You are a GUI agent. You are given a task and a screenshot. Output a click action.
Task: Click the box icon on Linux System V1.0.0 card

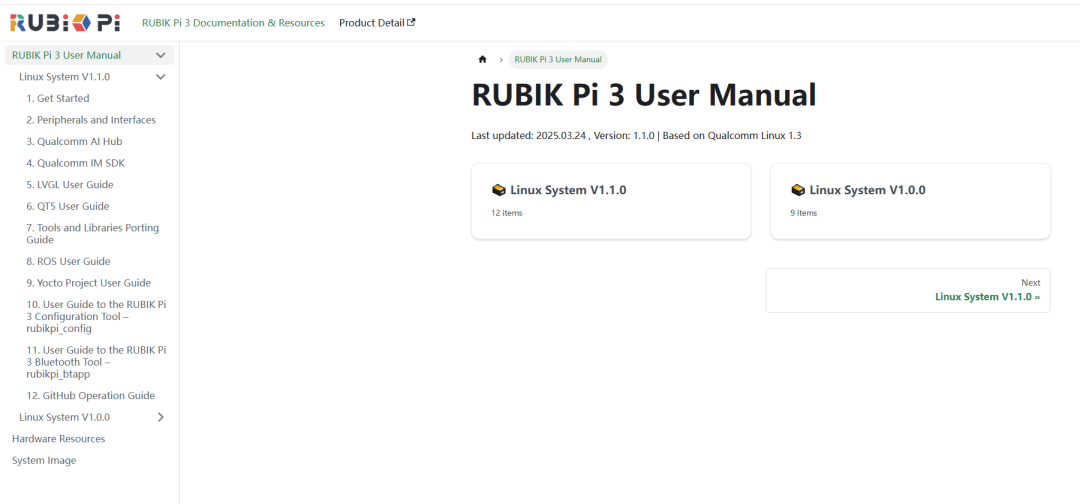[x=798, y=190]
